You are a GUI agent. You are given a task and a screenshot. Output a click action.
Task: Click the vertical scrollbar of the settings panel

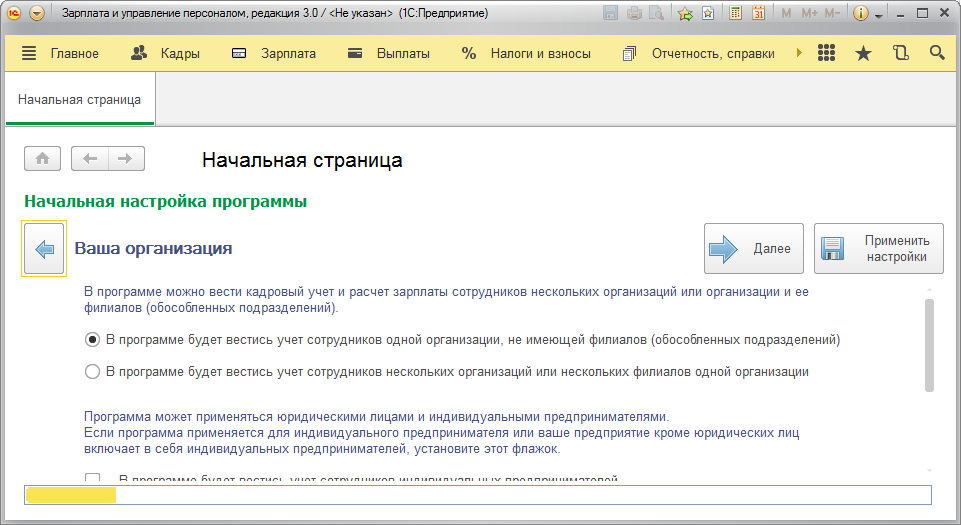tap(930, 344)
